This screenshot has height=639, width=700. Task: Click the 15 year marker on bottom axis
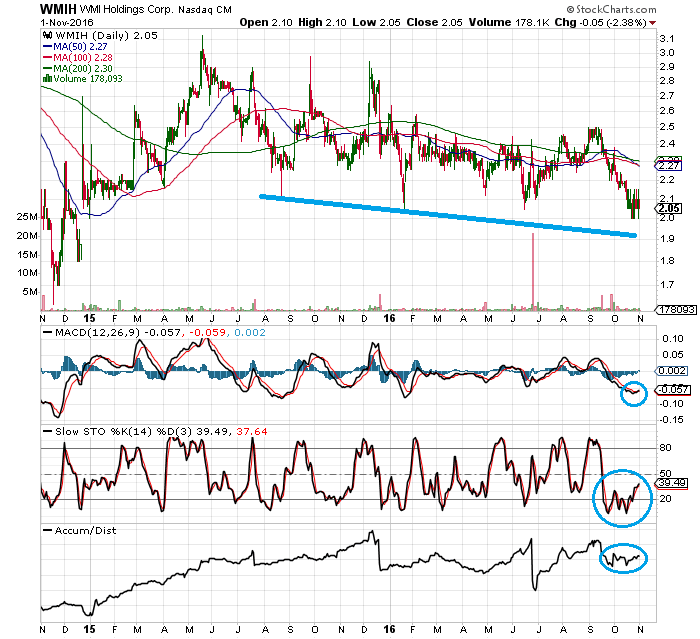[x=89, y=630]
